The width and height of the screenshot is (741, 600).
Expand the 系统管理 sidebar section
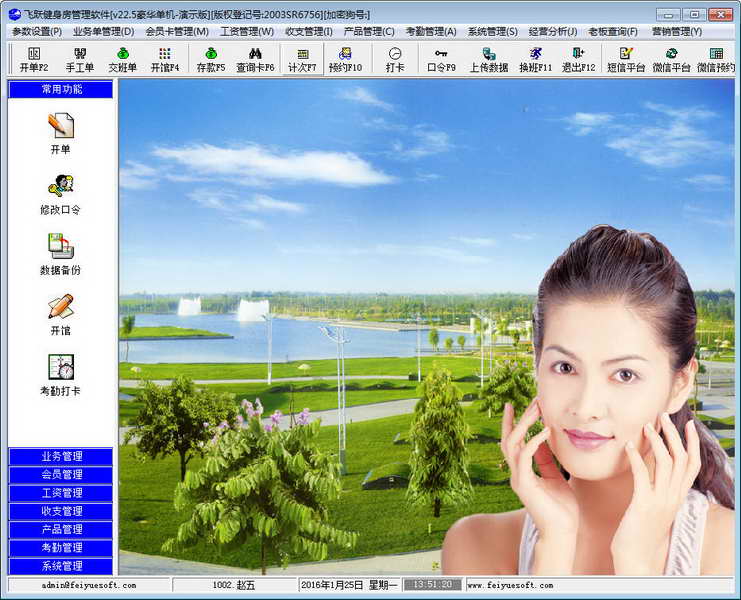coord(61,566)
